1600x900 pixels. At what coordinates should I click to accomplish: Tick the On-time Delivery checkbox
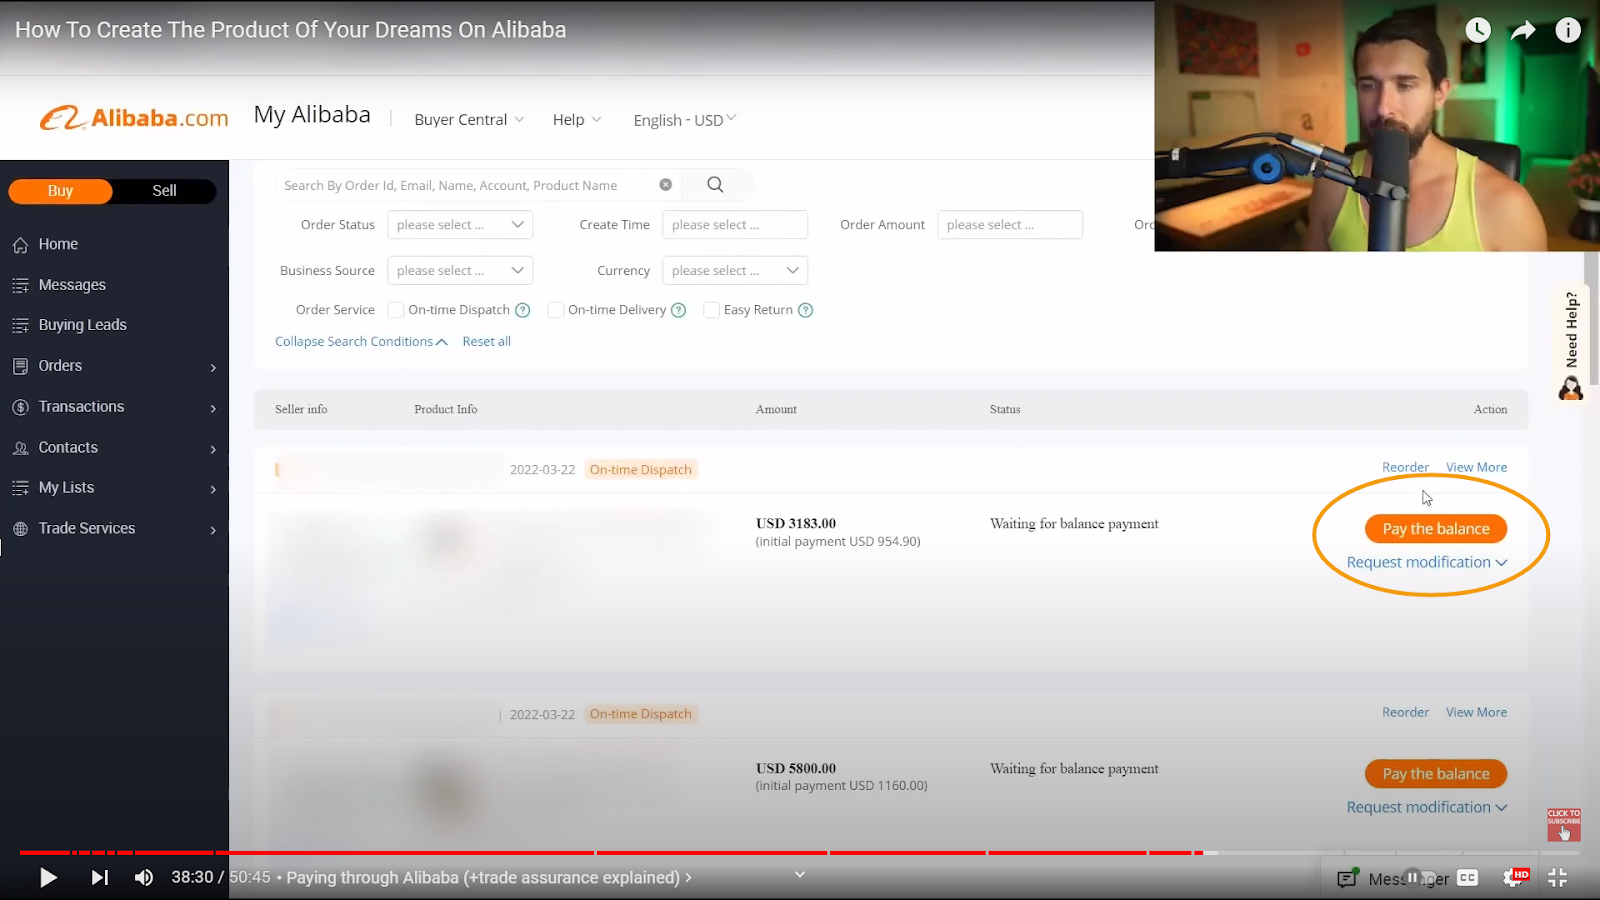[x=556, y=310]
